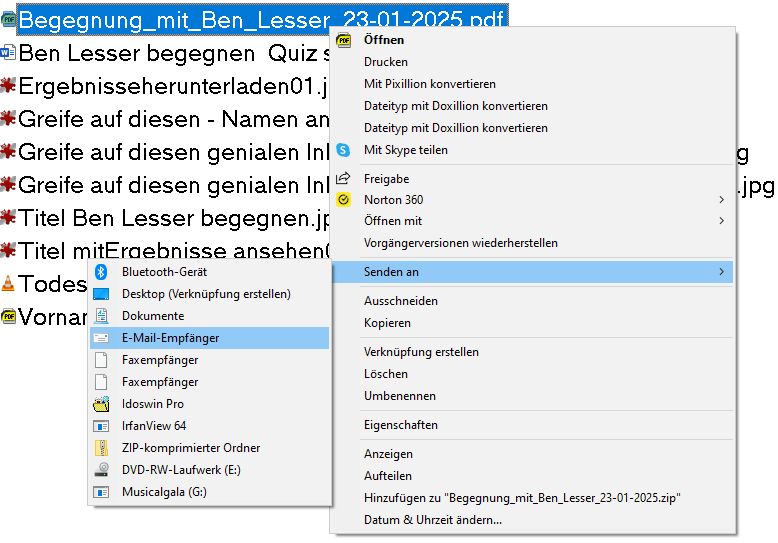Select E-Mail-Empfänger in the send menu
Viewport: 778px width, 543px height.
coord(170,338)
